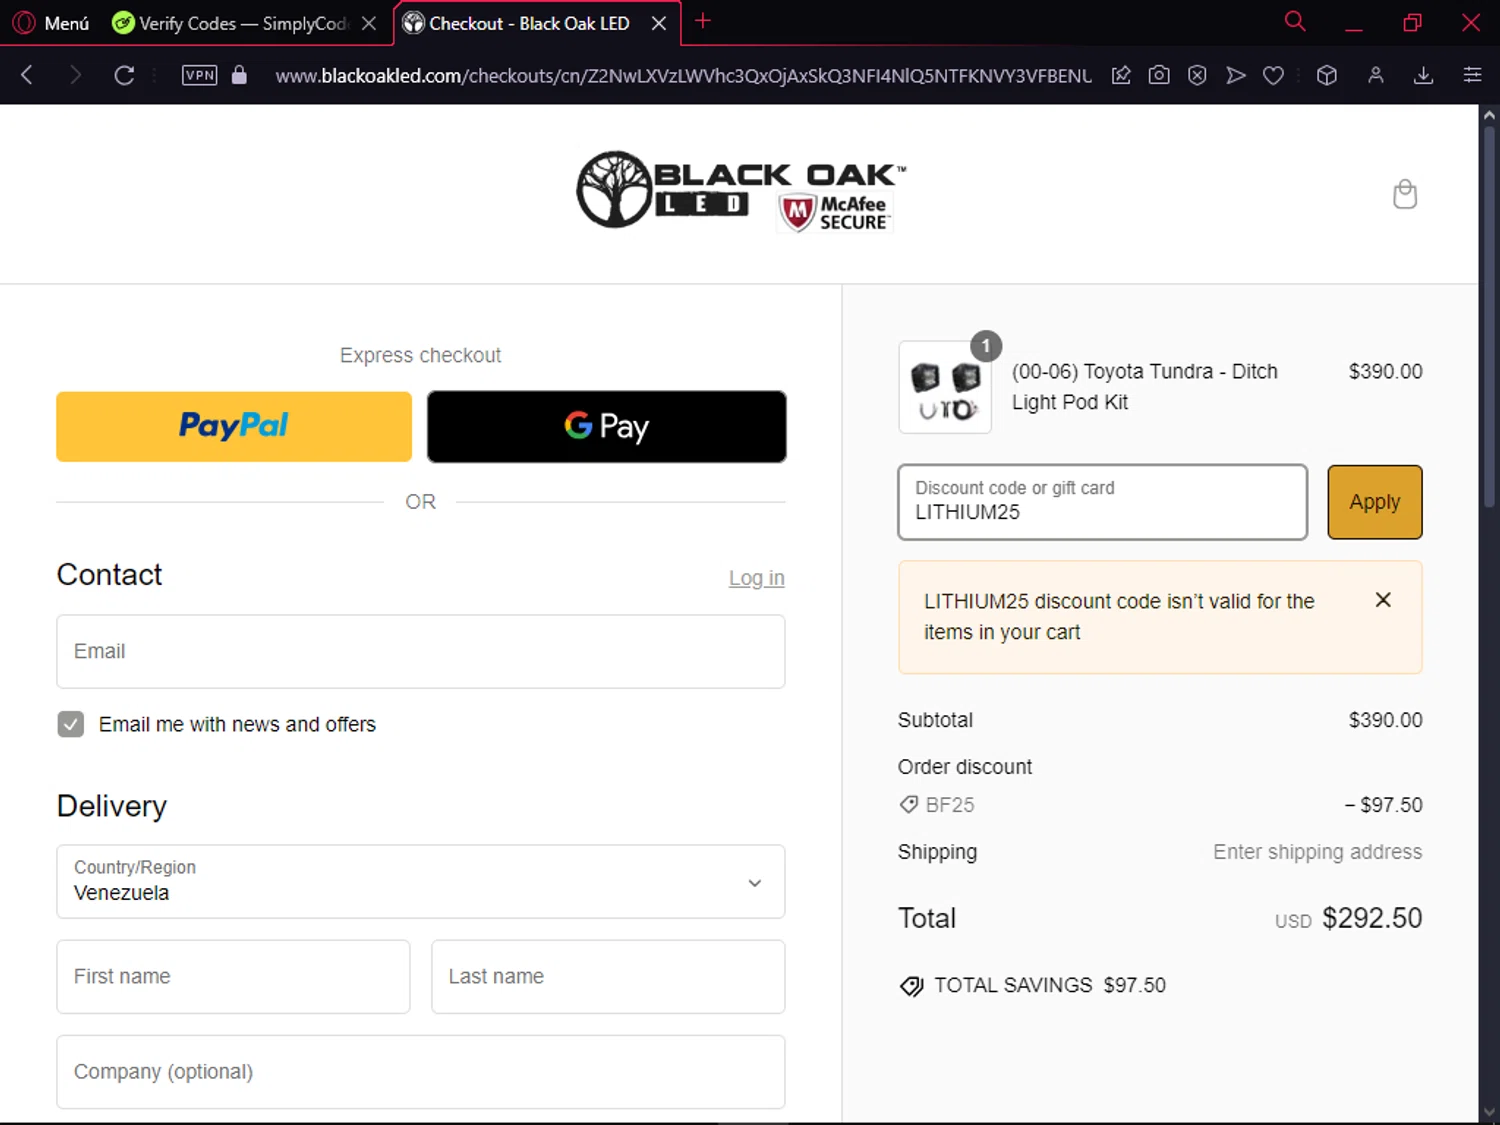Viewport: 1500px width, 1125px height.
Task: Click the Black Oak LED logo
Action: click(741, 190)
